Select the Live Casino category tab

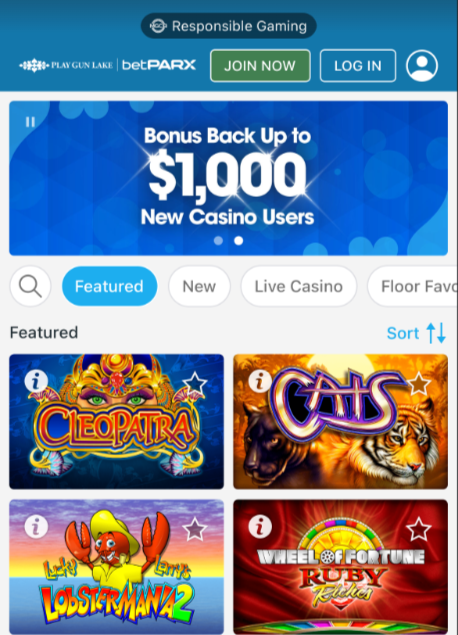click(299, 286)
